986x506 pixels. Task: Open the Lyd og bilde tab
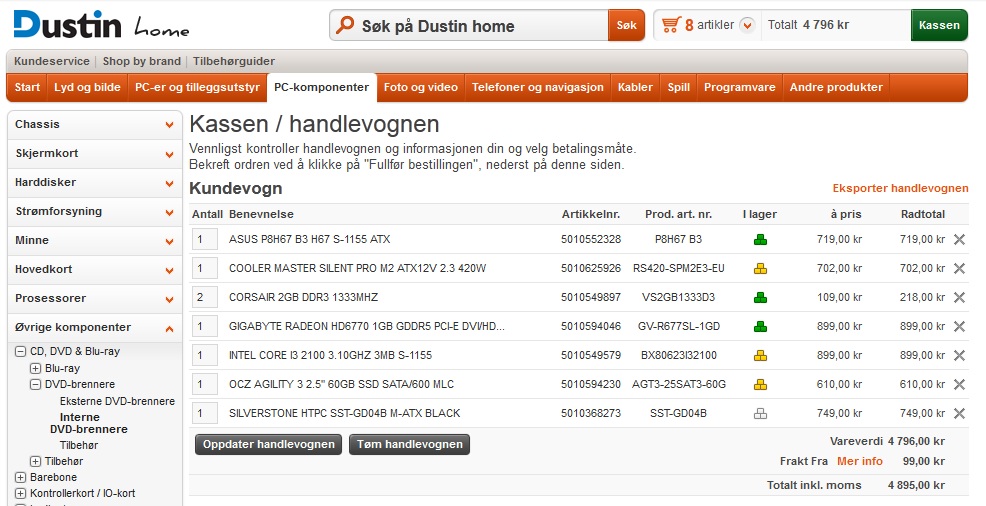point(87,87)
